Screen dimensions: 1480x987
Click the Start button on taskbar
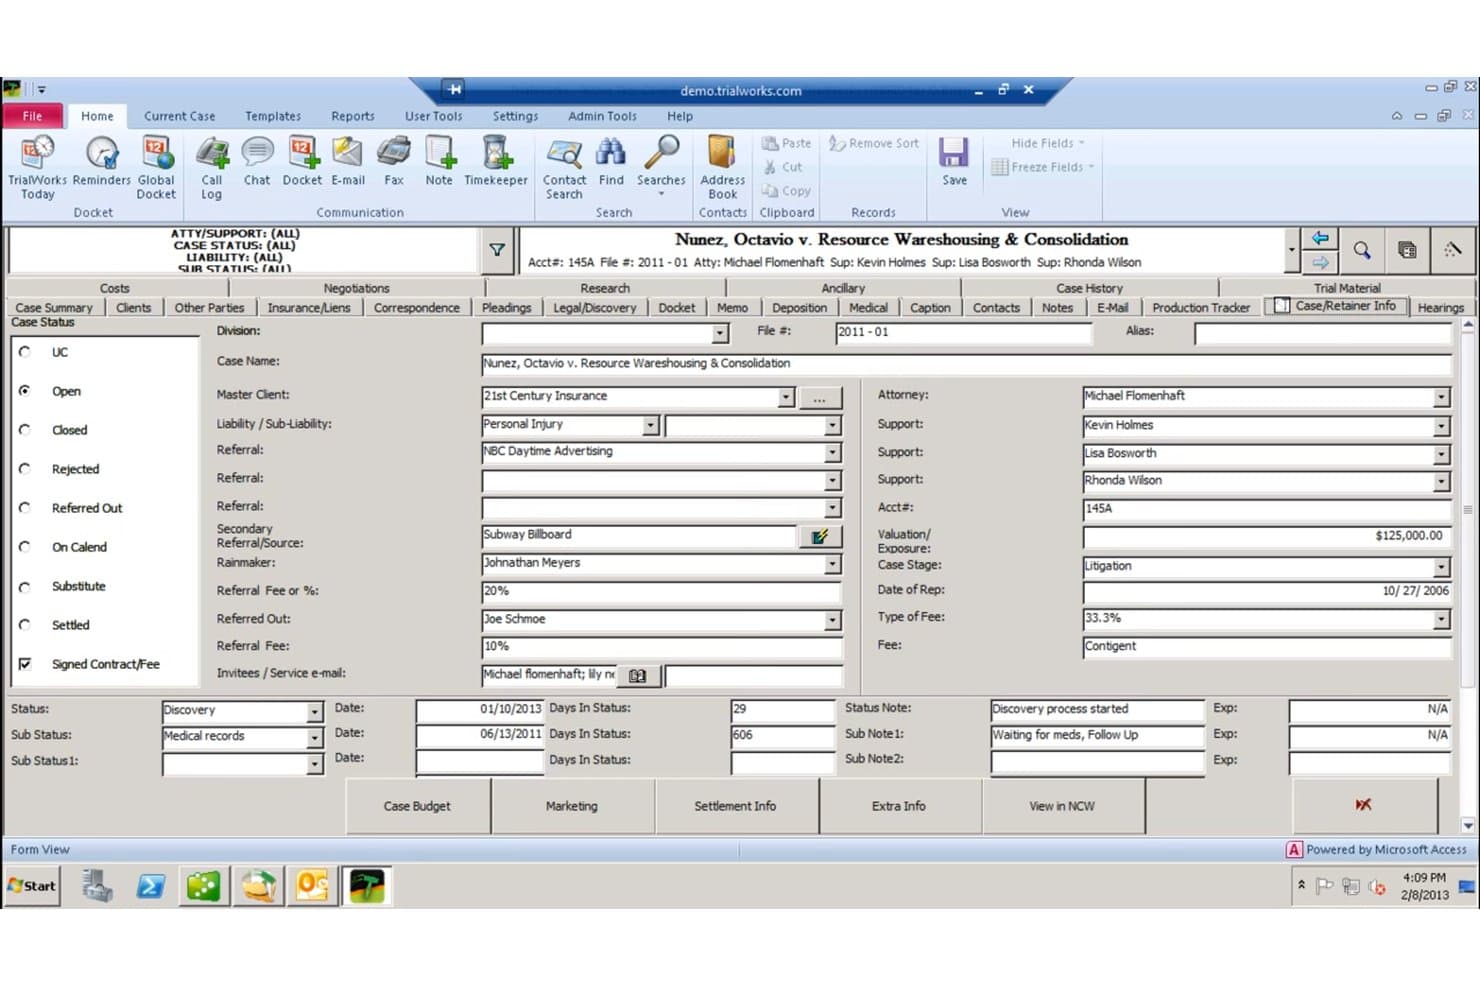point(33,886)
